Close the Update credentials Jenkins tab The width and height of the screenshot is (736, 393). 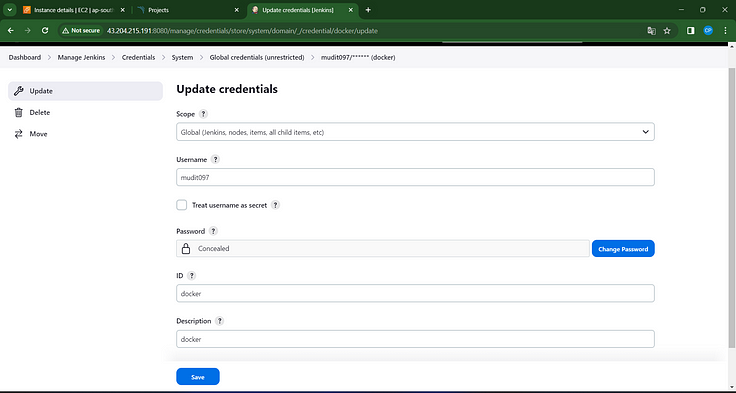(x=351, y=10)
